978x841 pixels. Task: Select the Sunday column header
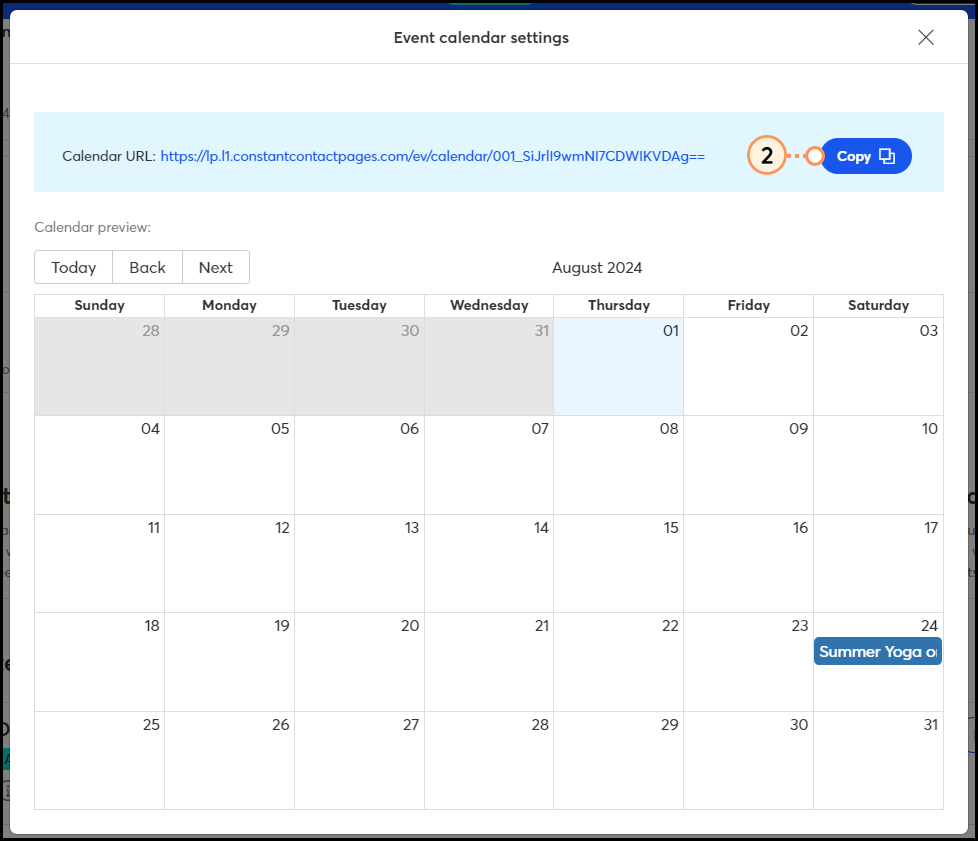click(x=100, y=305)
